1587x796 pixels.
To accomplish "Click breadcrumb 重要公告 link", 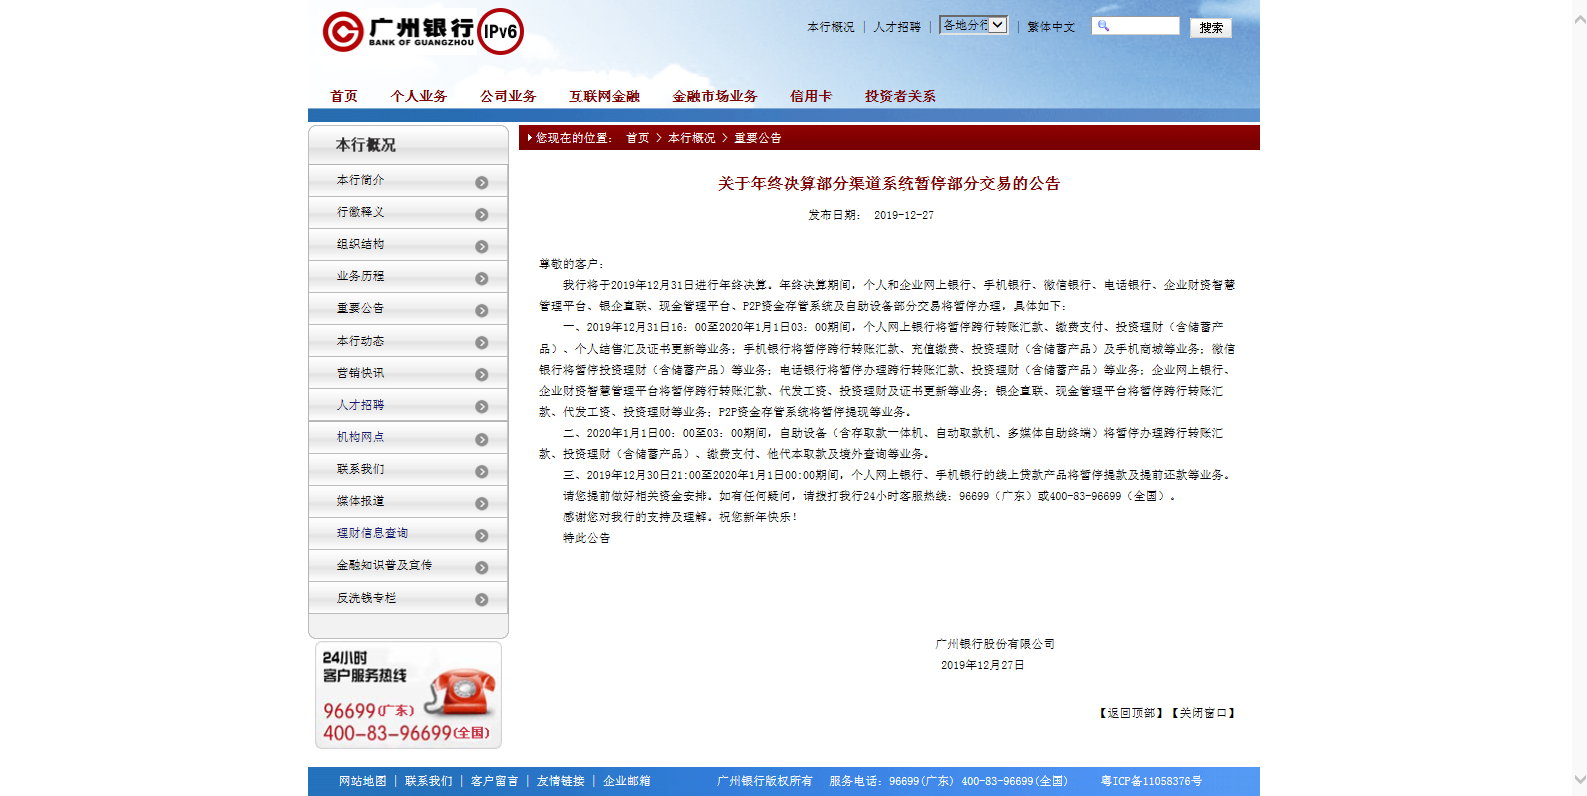I will [758, 138].
